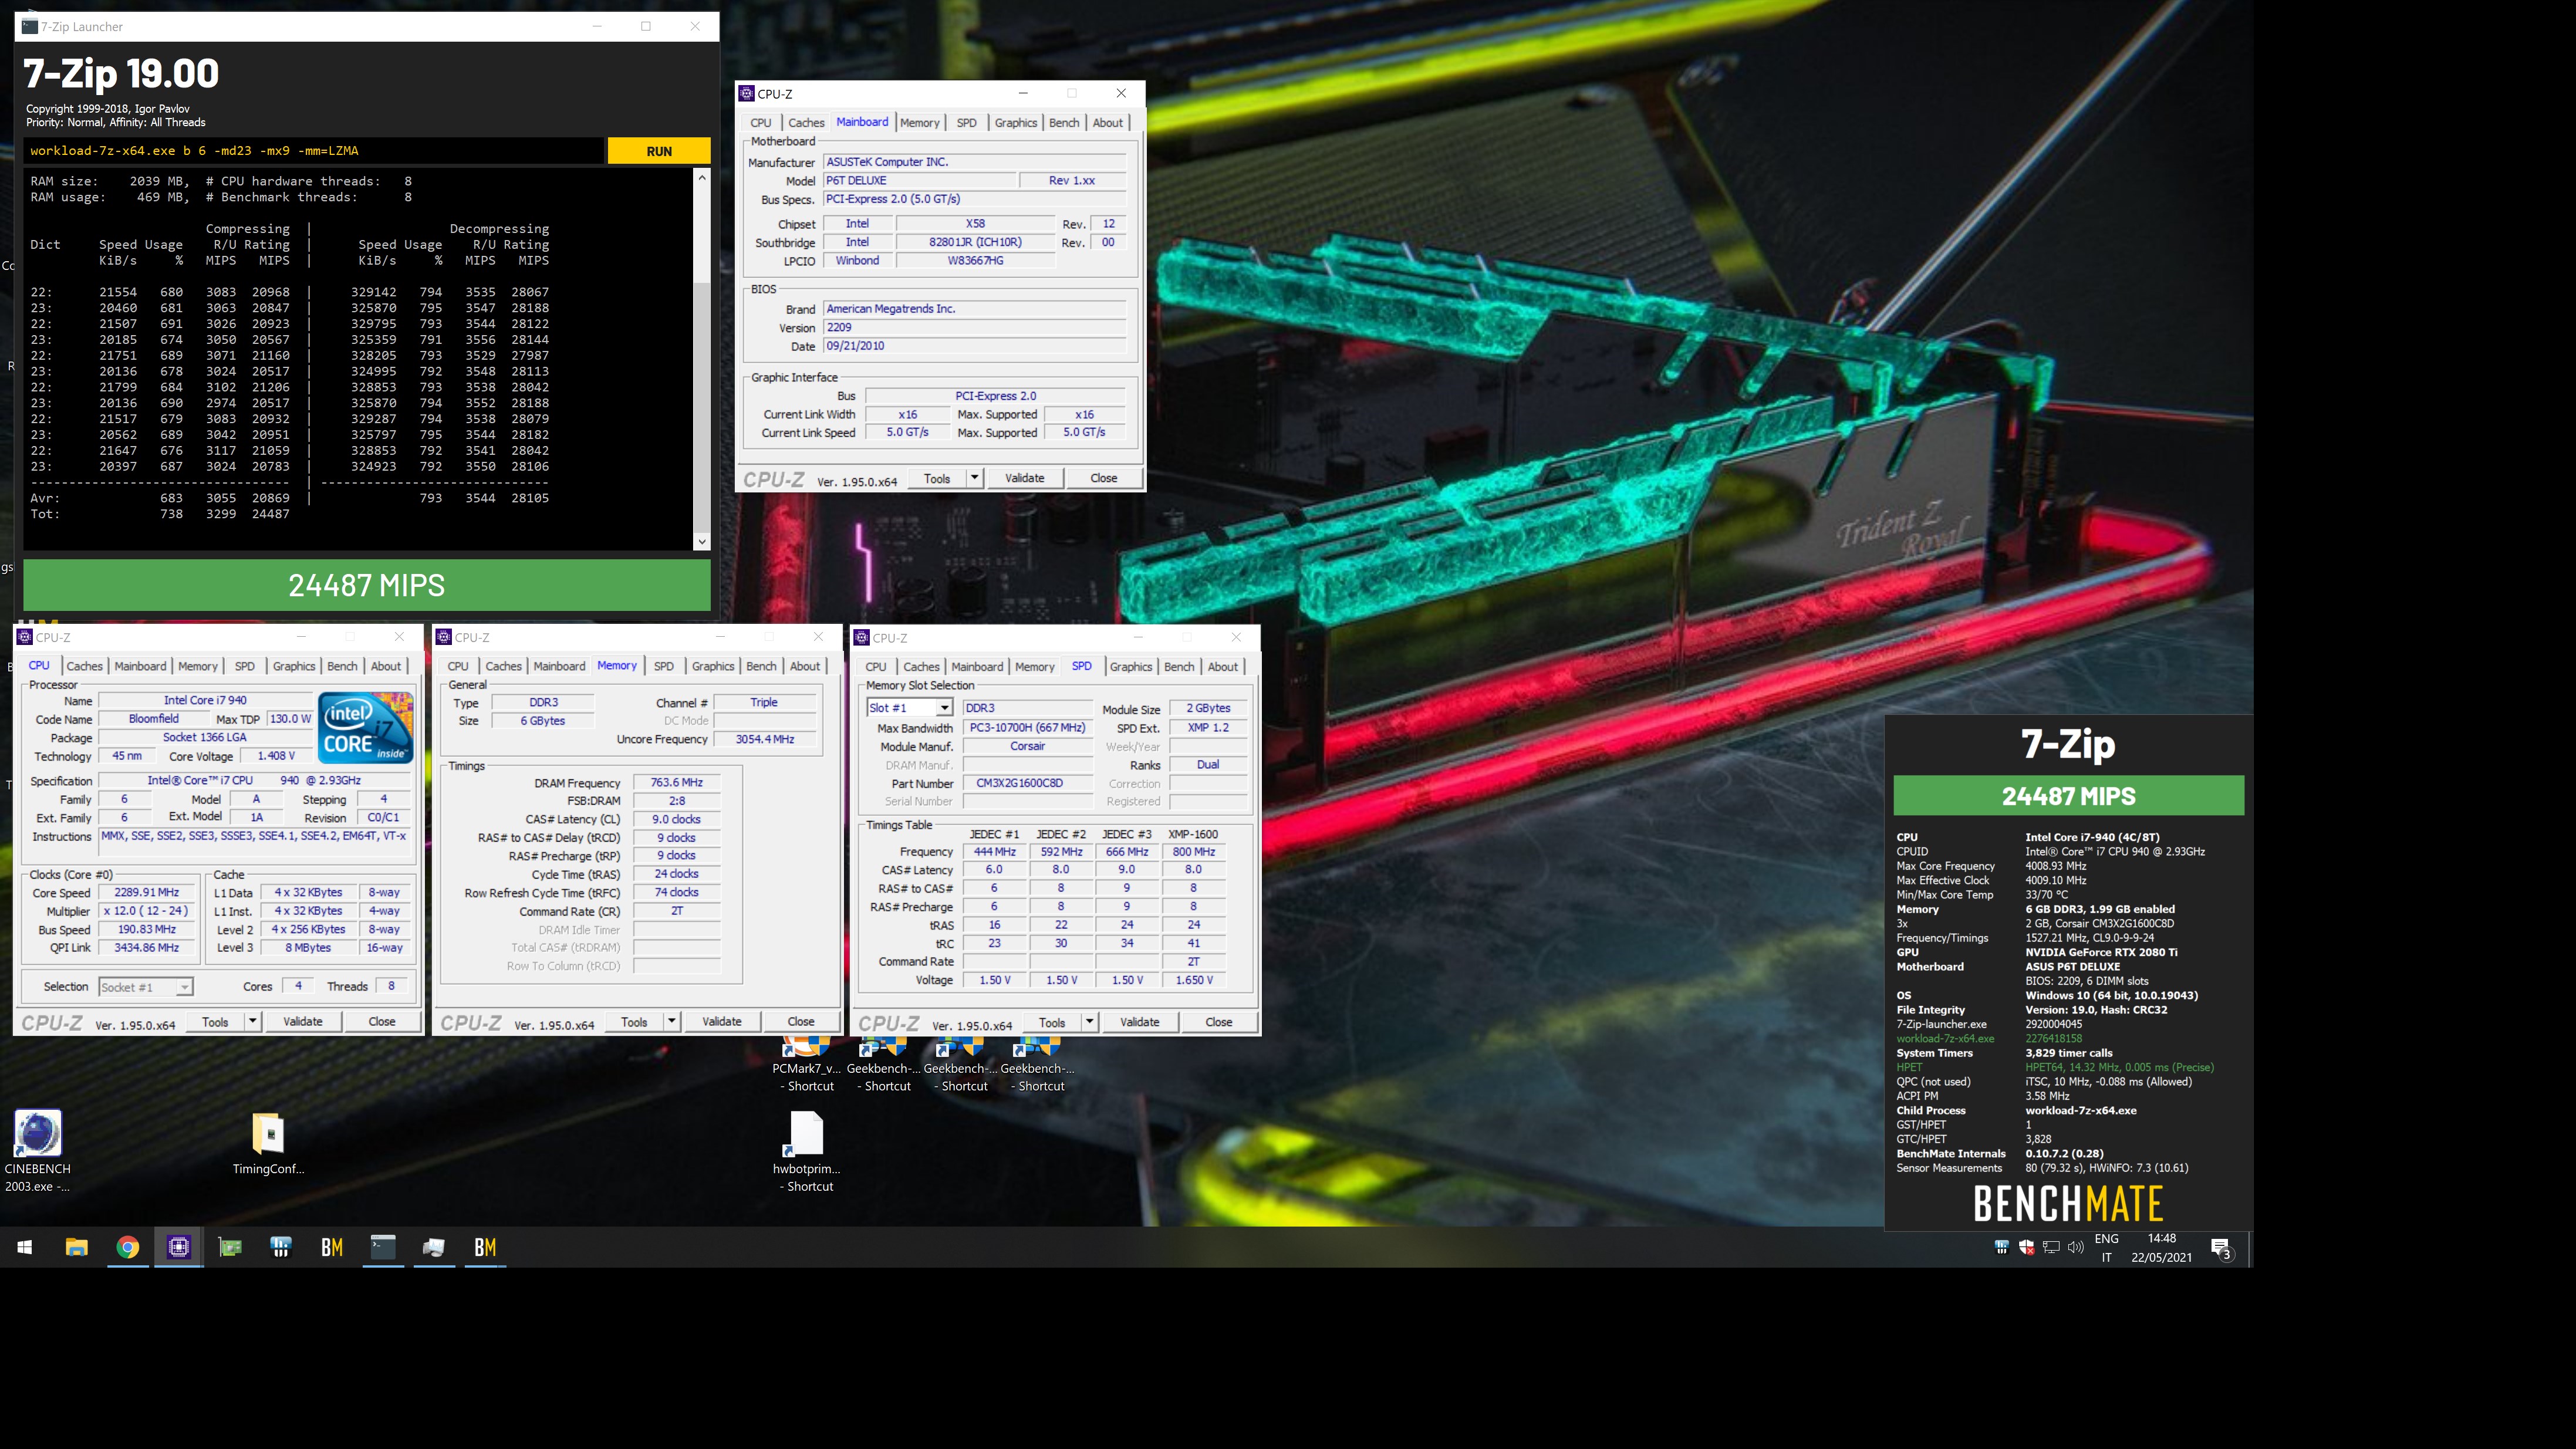
Task: Expand the Tools dropdown arrow in the Mainboard window
Action: (x=974, y=478)
